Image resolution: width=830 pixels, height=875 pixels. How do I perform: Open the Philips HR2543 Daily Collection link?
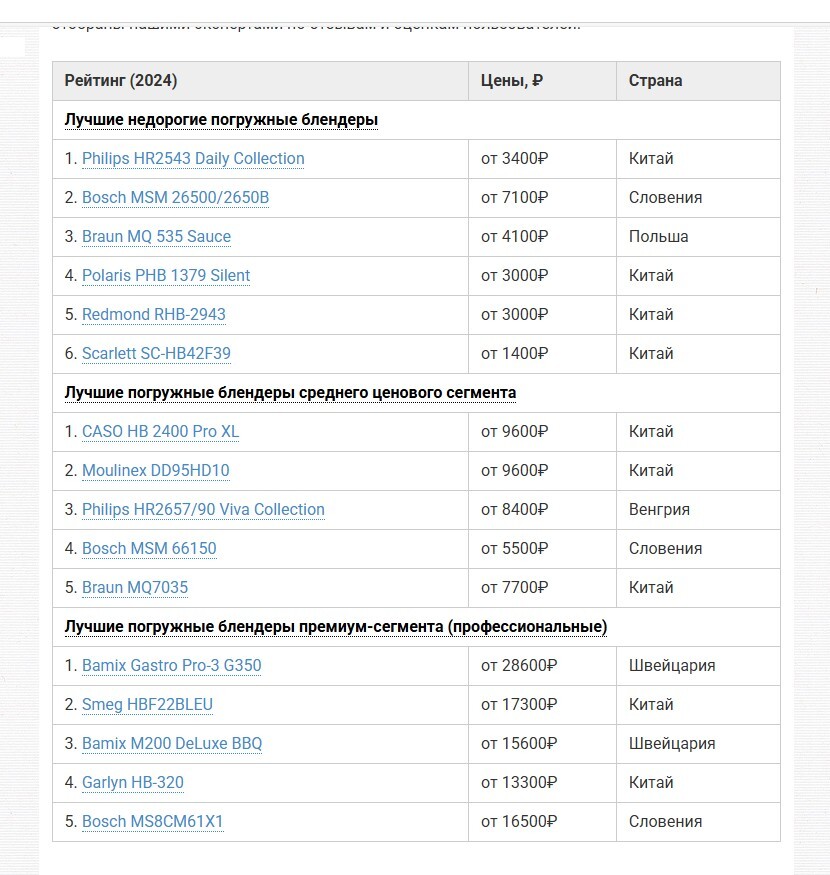click(193, 158)
